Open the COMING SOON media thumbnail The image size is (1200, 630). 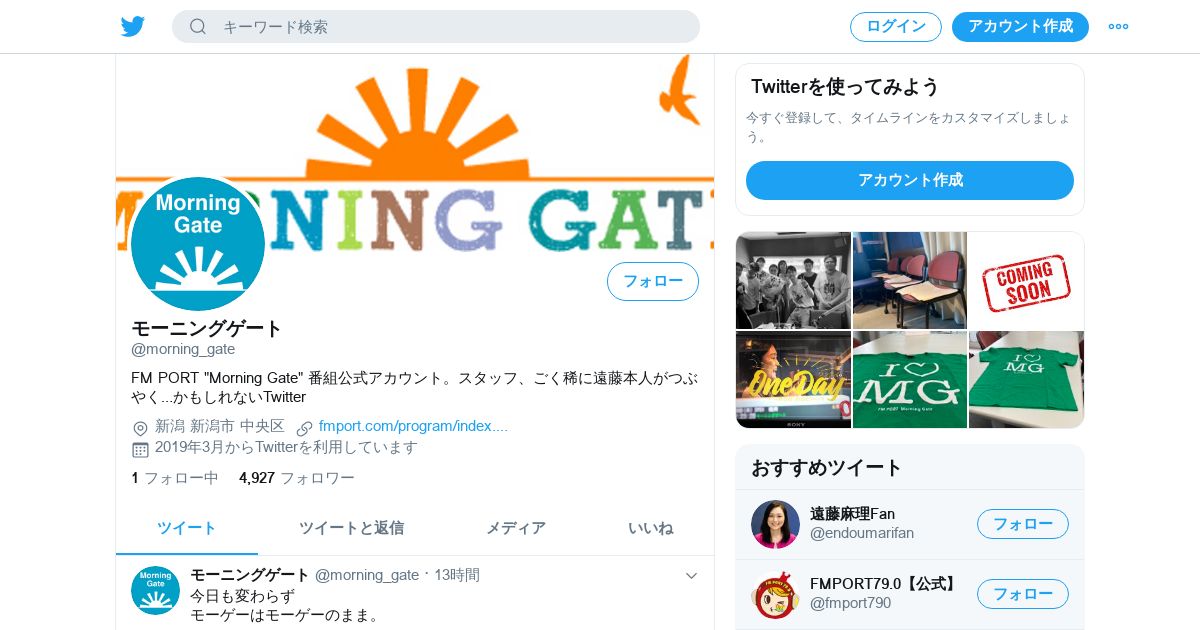click(x=1026, y=281)
